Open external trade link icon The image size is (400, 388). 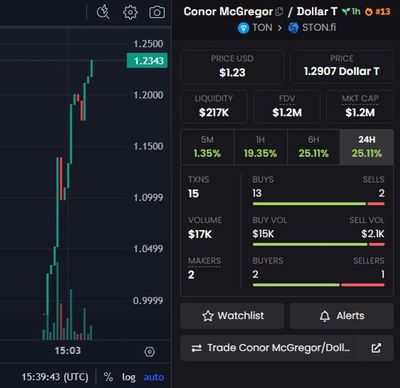coord(376,348)
